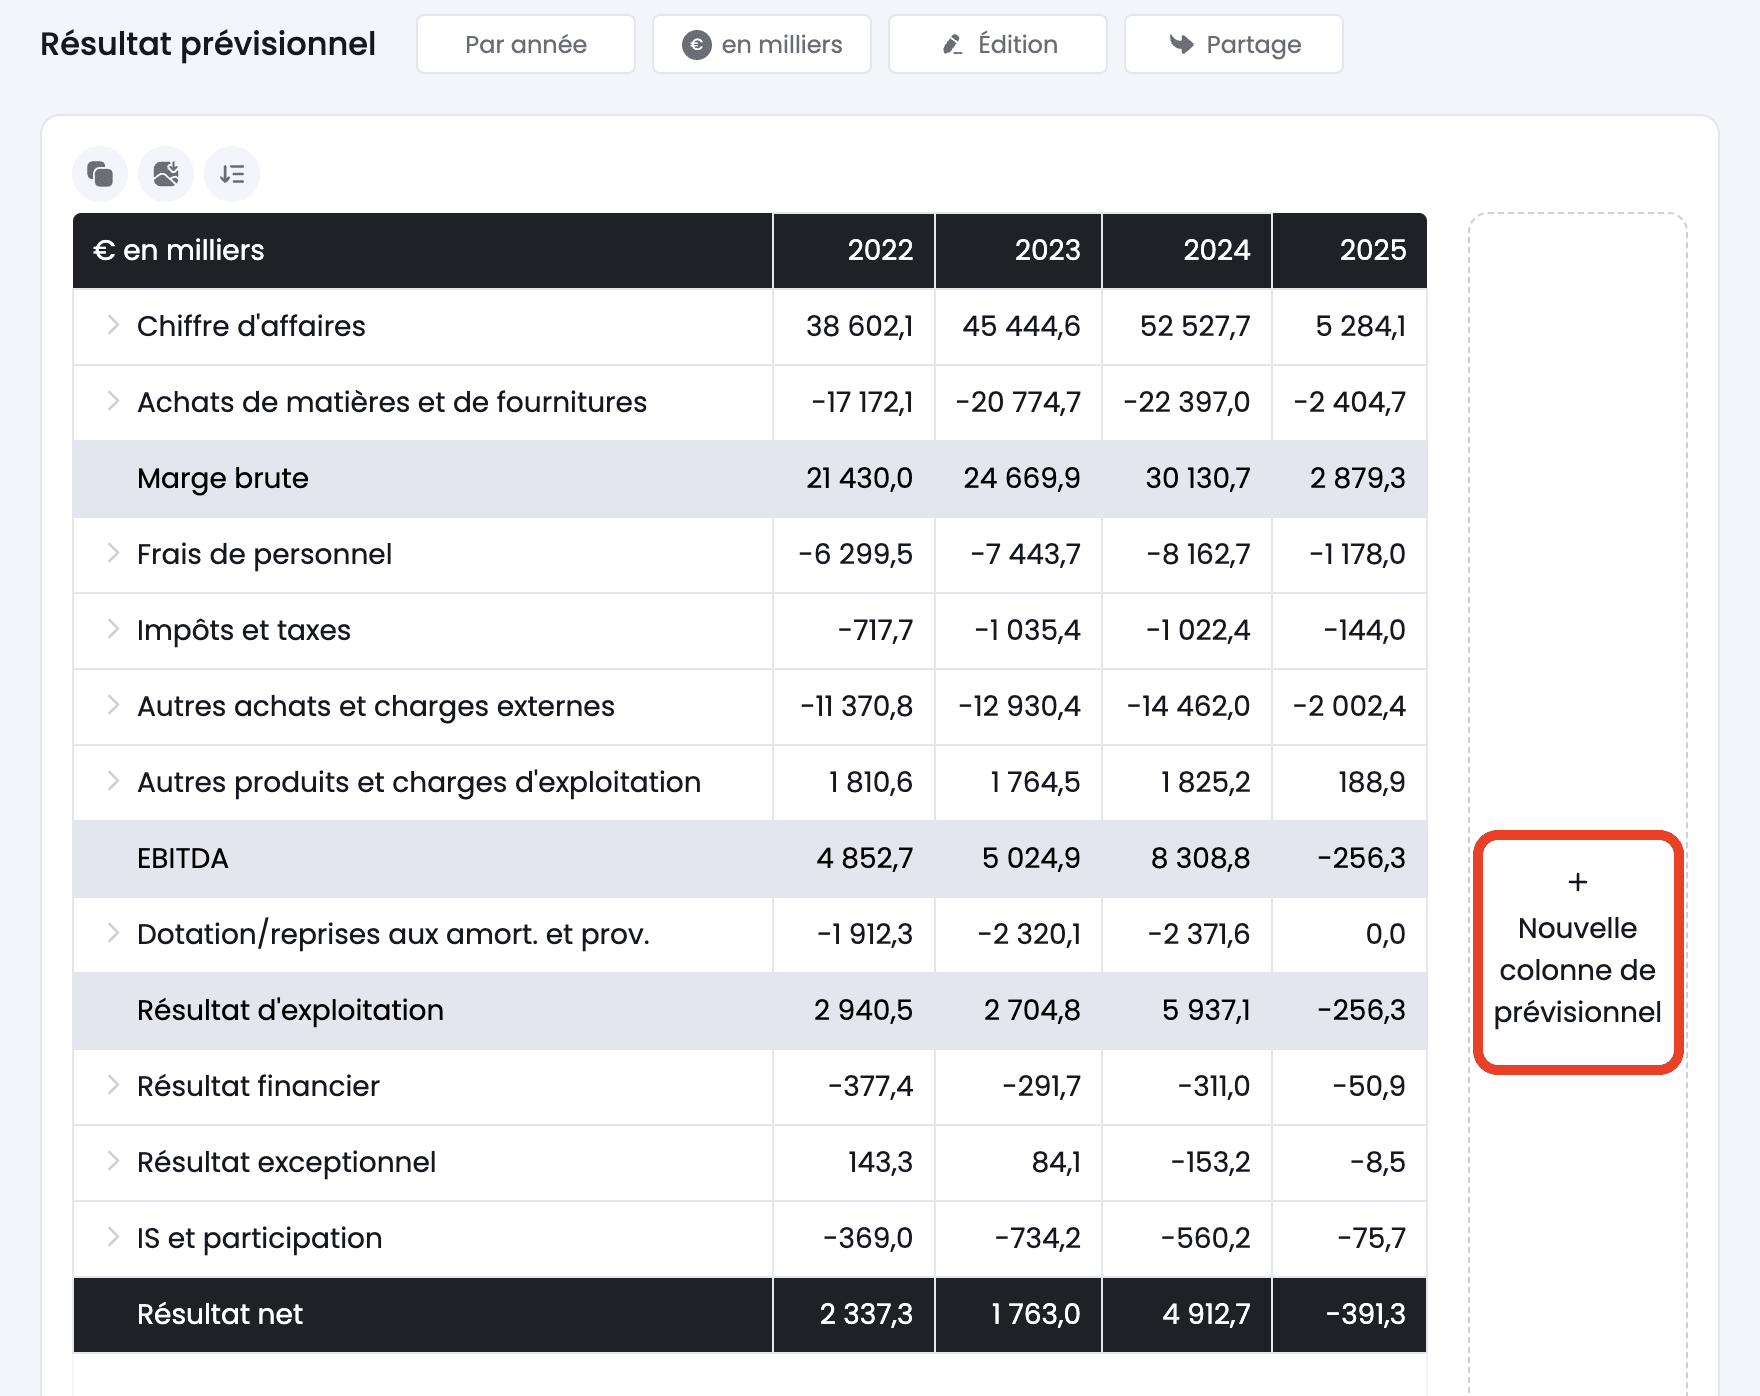Click the copy table icon
1760x1396 pixels.
[x=100, y=174]
